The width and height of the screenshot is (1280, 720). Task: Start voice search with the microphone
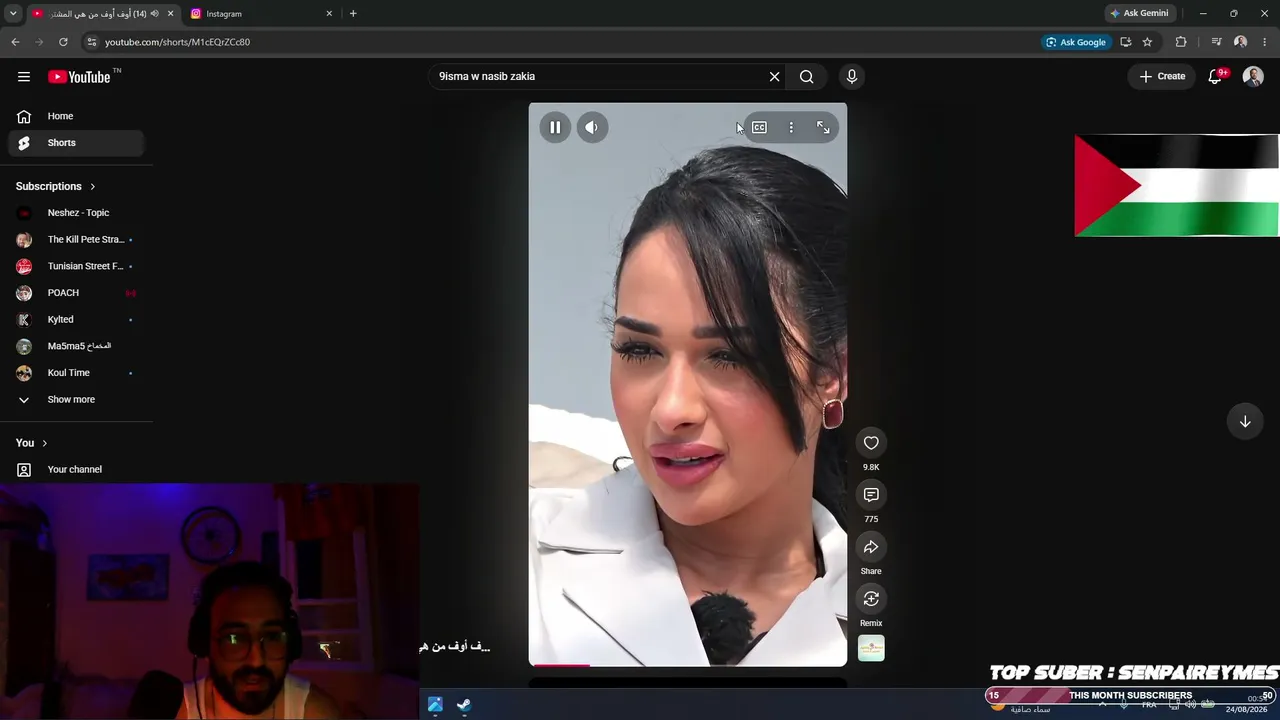click(852, 77)
